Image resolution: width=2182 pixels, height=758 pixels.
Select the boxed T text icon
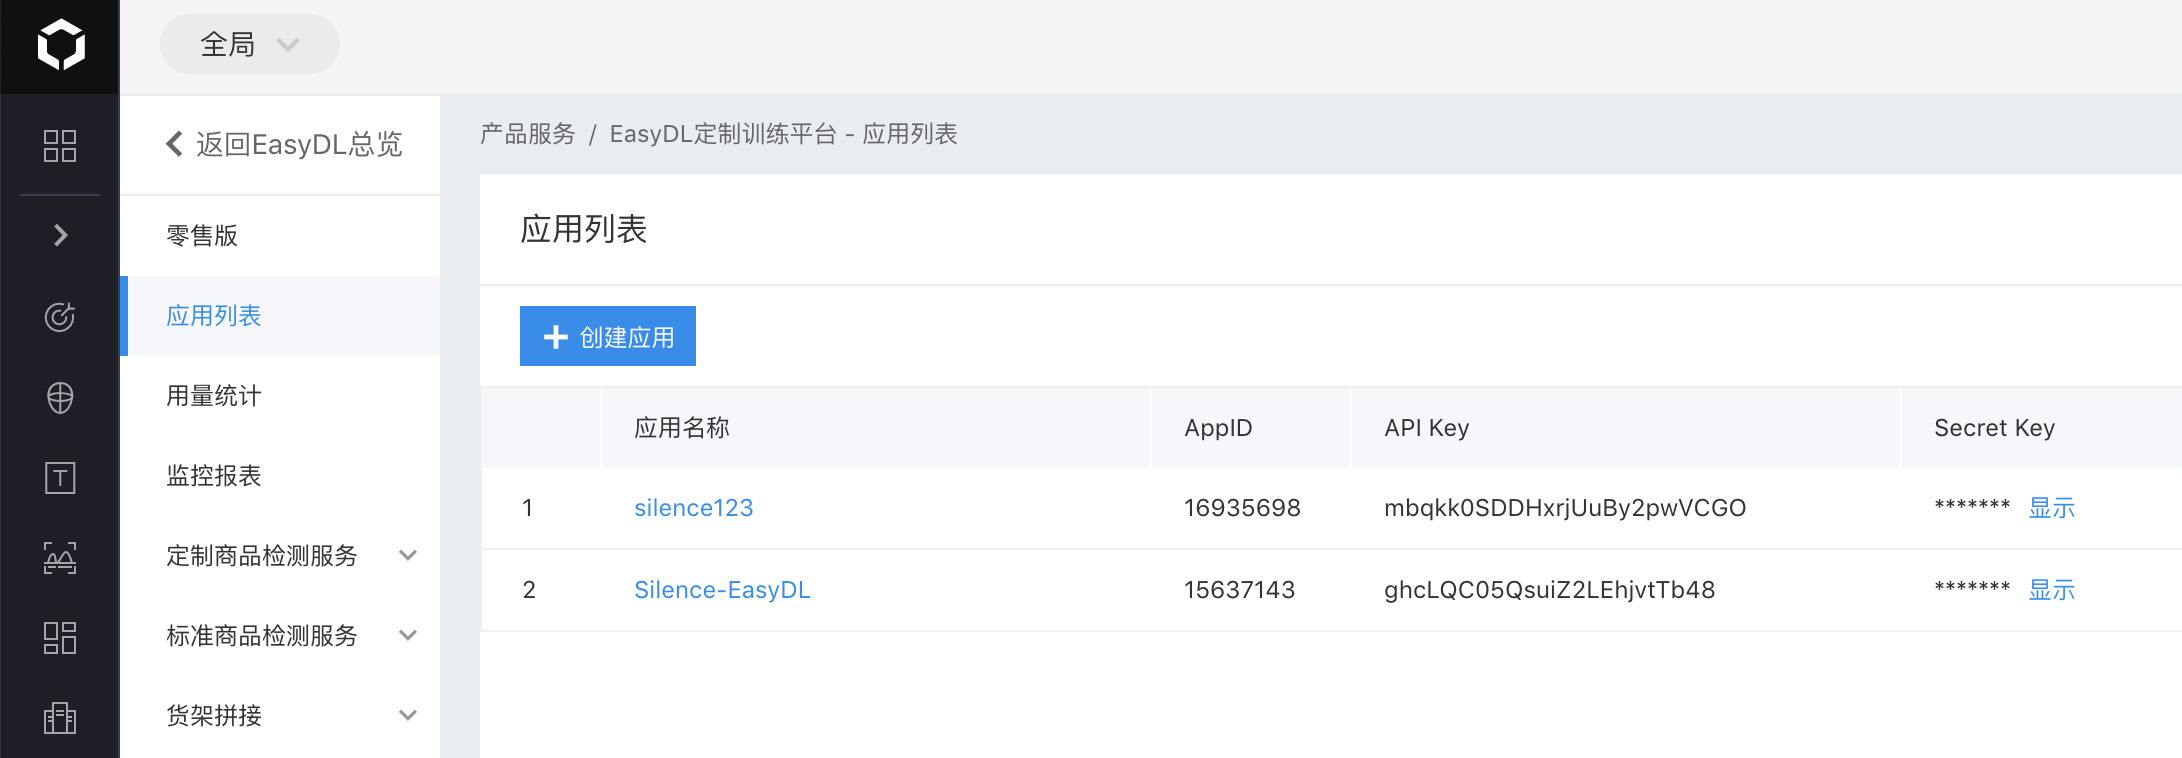60,478
